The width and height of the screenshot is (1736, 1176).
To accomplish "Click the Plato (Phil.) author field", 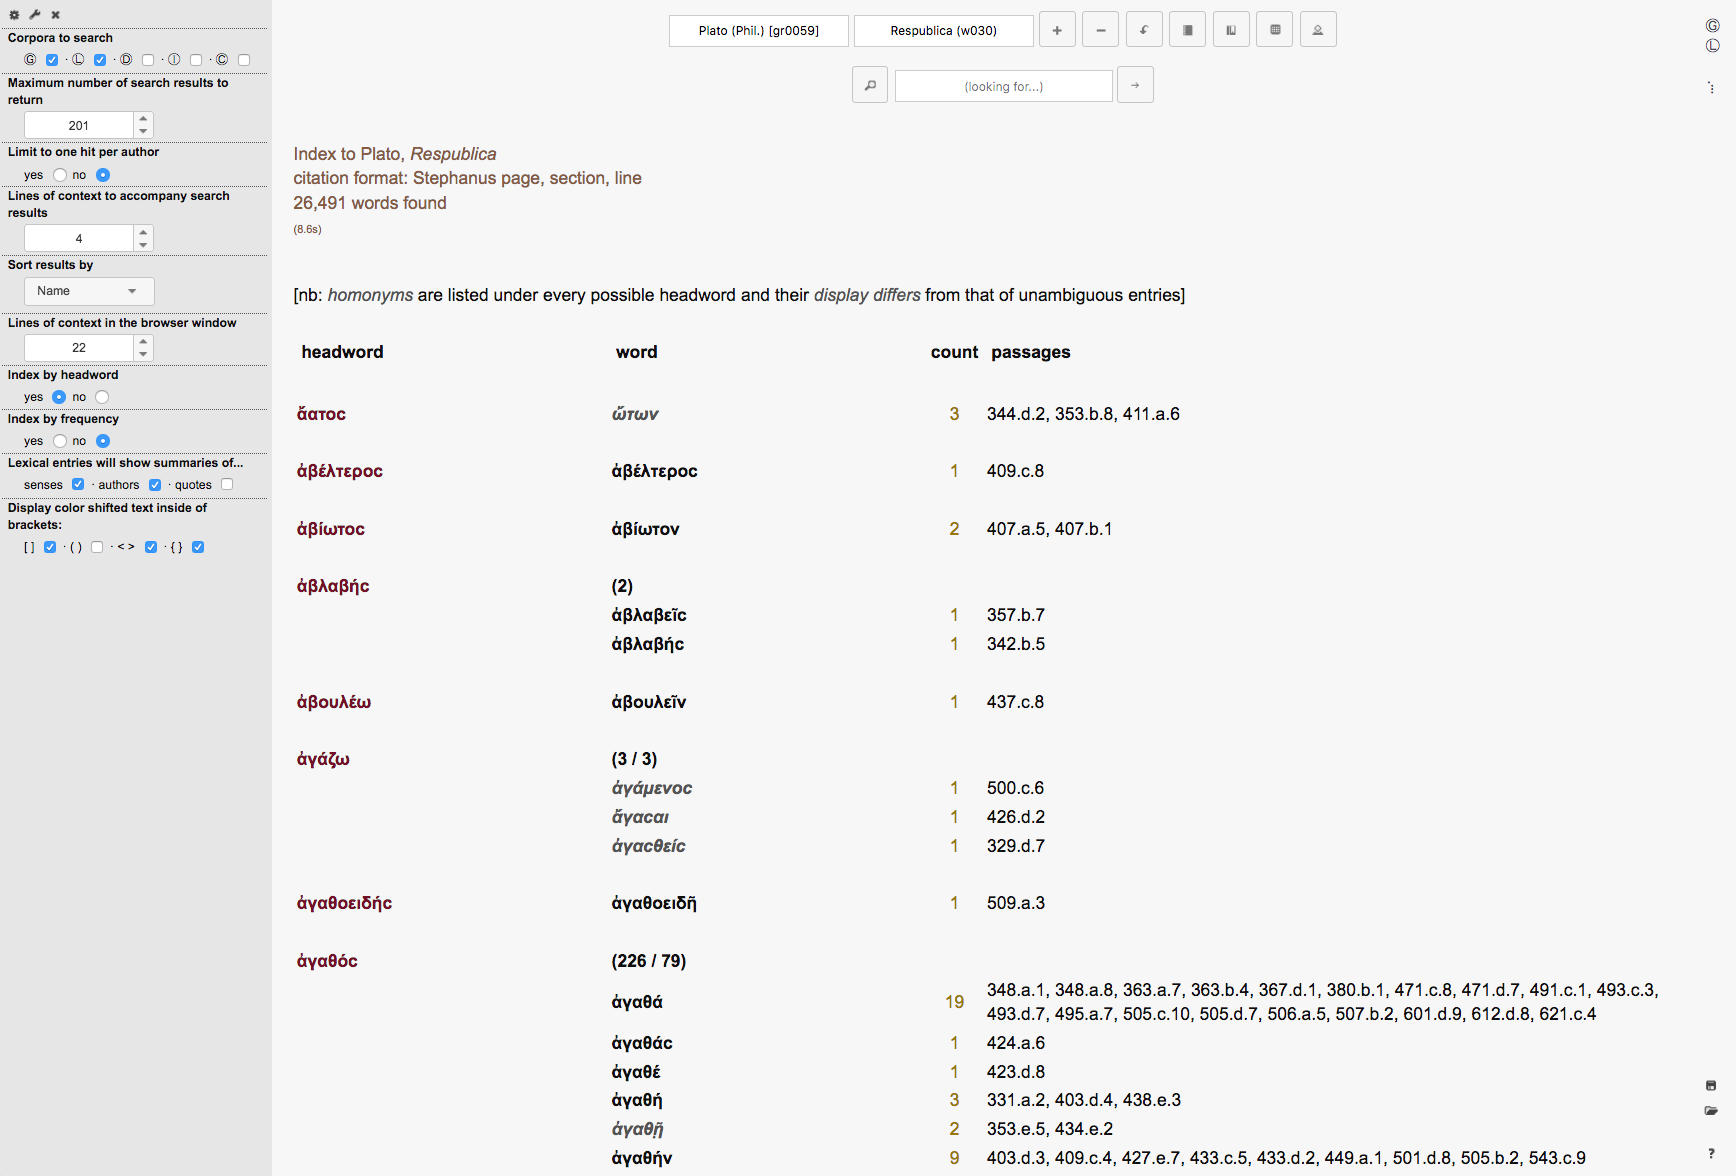I will (758, 31).
